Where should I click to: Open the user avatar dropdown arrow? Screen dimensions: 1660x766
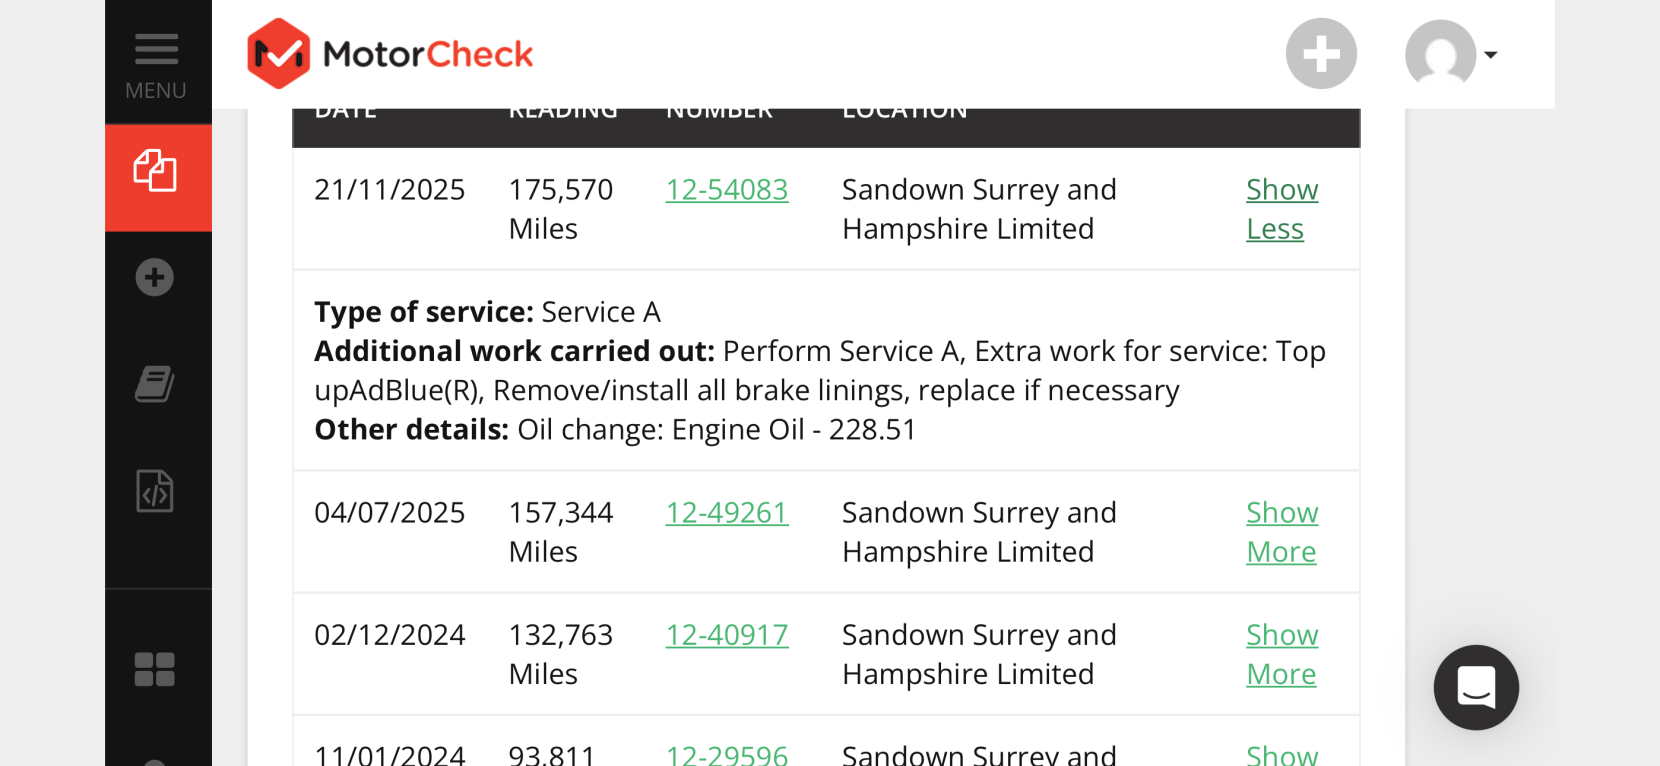1491,55
